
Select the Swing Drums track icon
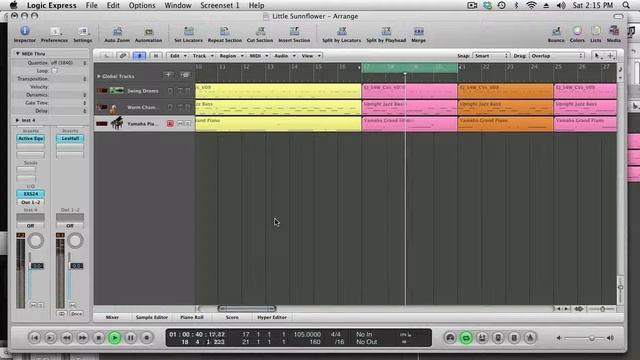coord(117,91)
